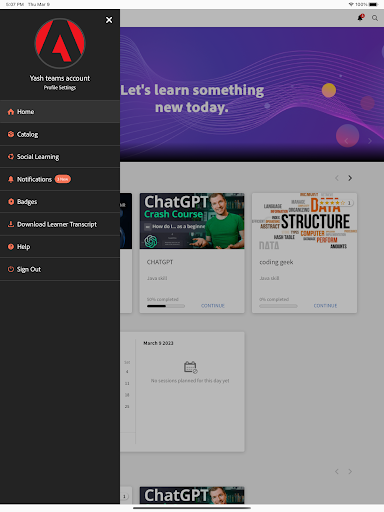Screen dimensions: 384x512
Task: Show previous courses with left chevron
Action: pos(337,178)
